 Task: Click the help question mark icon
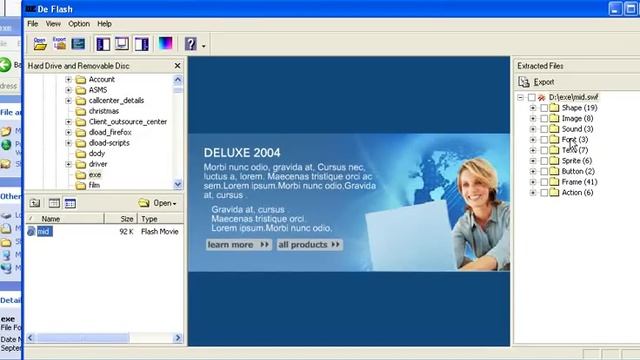pos(191,44)
